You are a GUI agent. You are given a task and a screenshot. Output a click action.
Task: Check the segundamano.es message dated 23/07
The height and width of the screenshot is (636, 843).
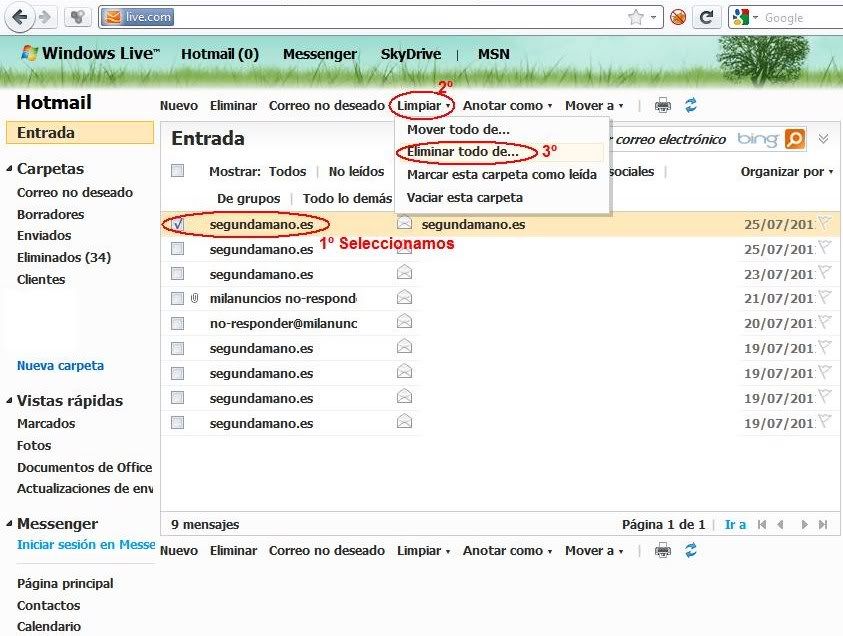tap(177, 274)
